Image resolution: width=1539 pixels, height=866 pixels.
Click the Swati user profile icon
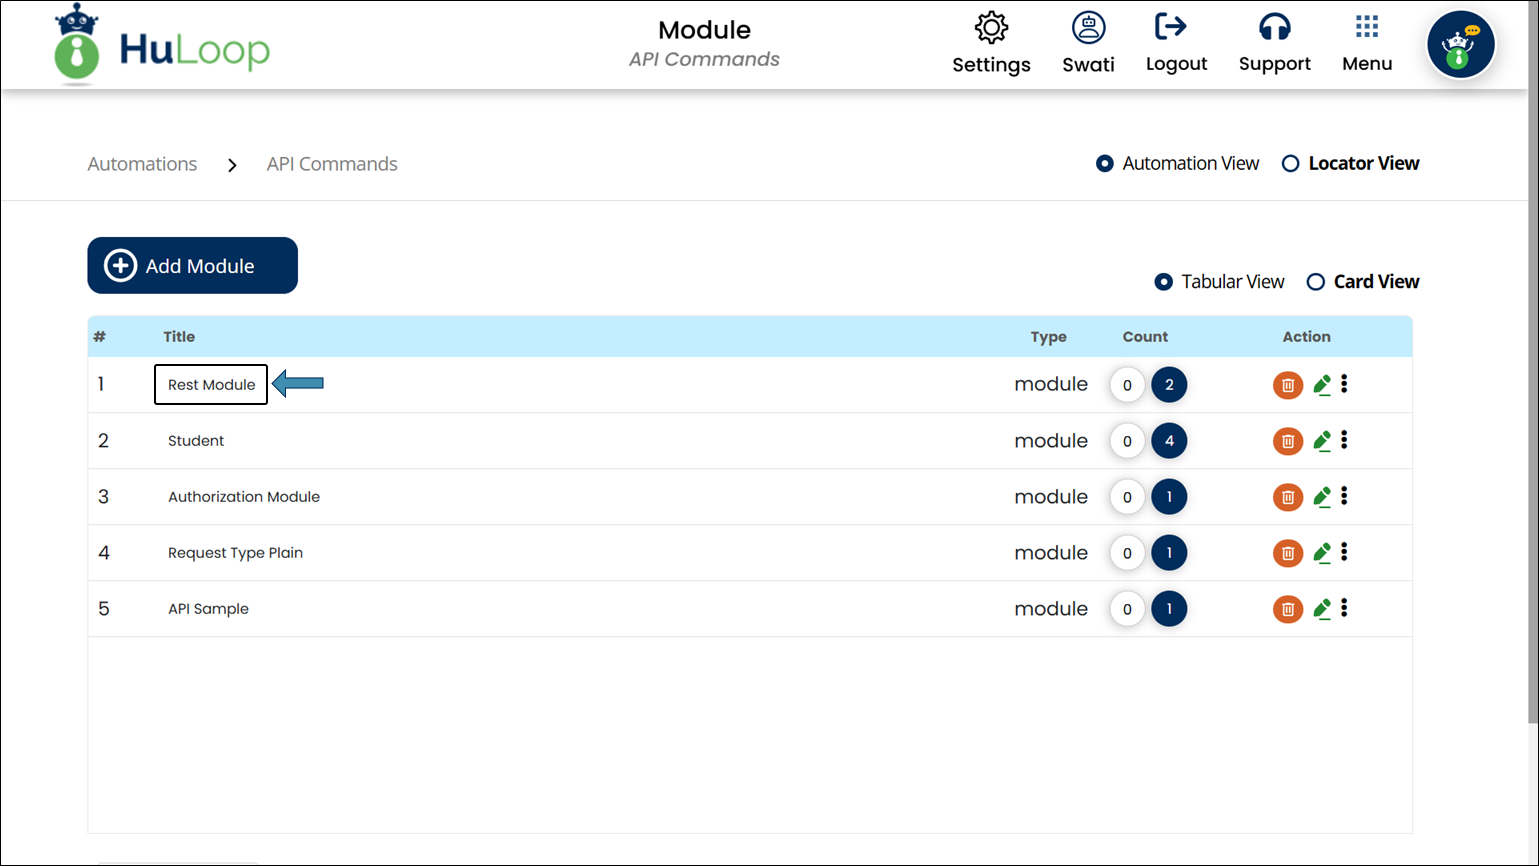(x=1088, y=28)
